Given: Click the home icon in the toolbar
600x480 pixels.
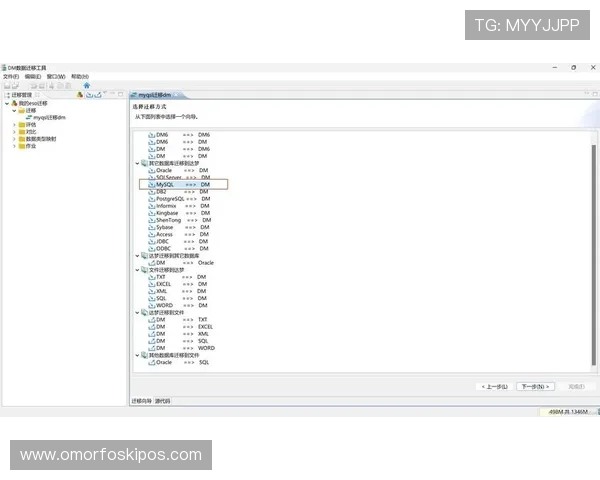Looking at the screenshot, I should coord(86,85).
